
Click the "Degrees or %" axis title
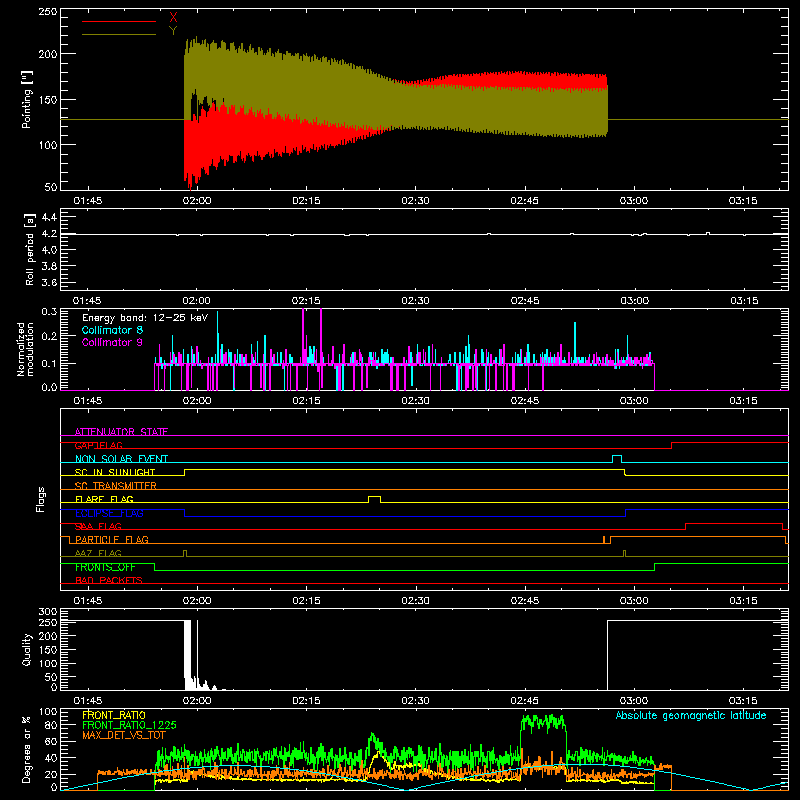coord(27,749)
